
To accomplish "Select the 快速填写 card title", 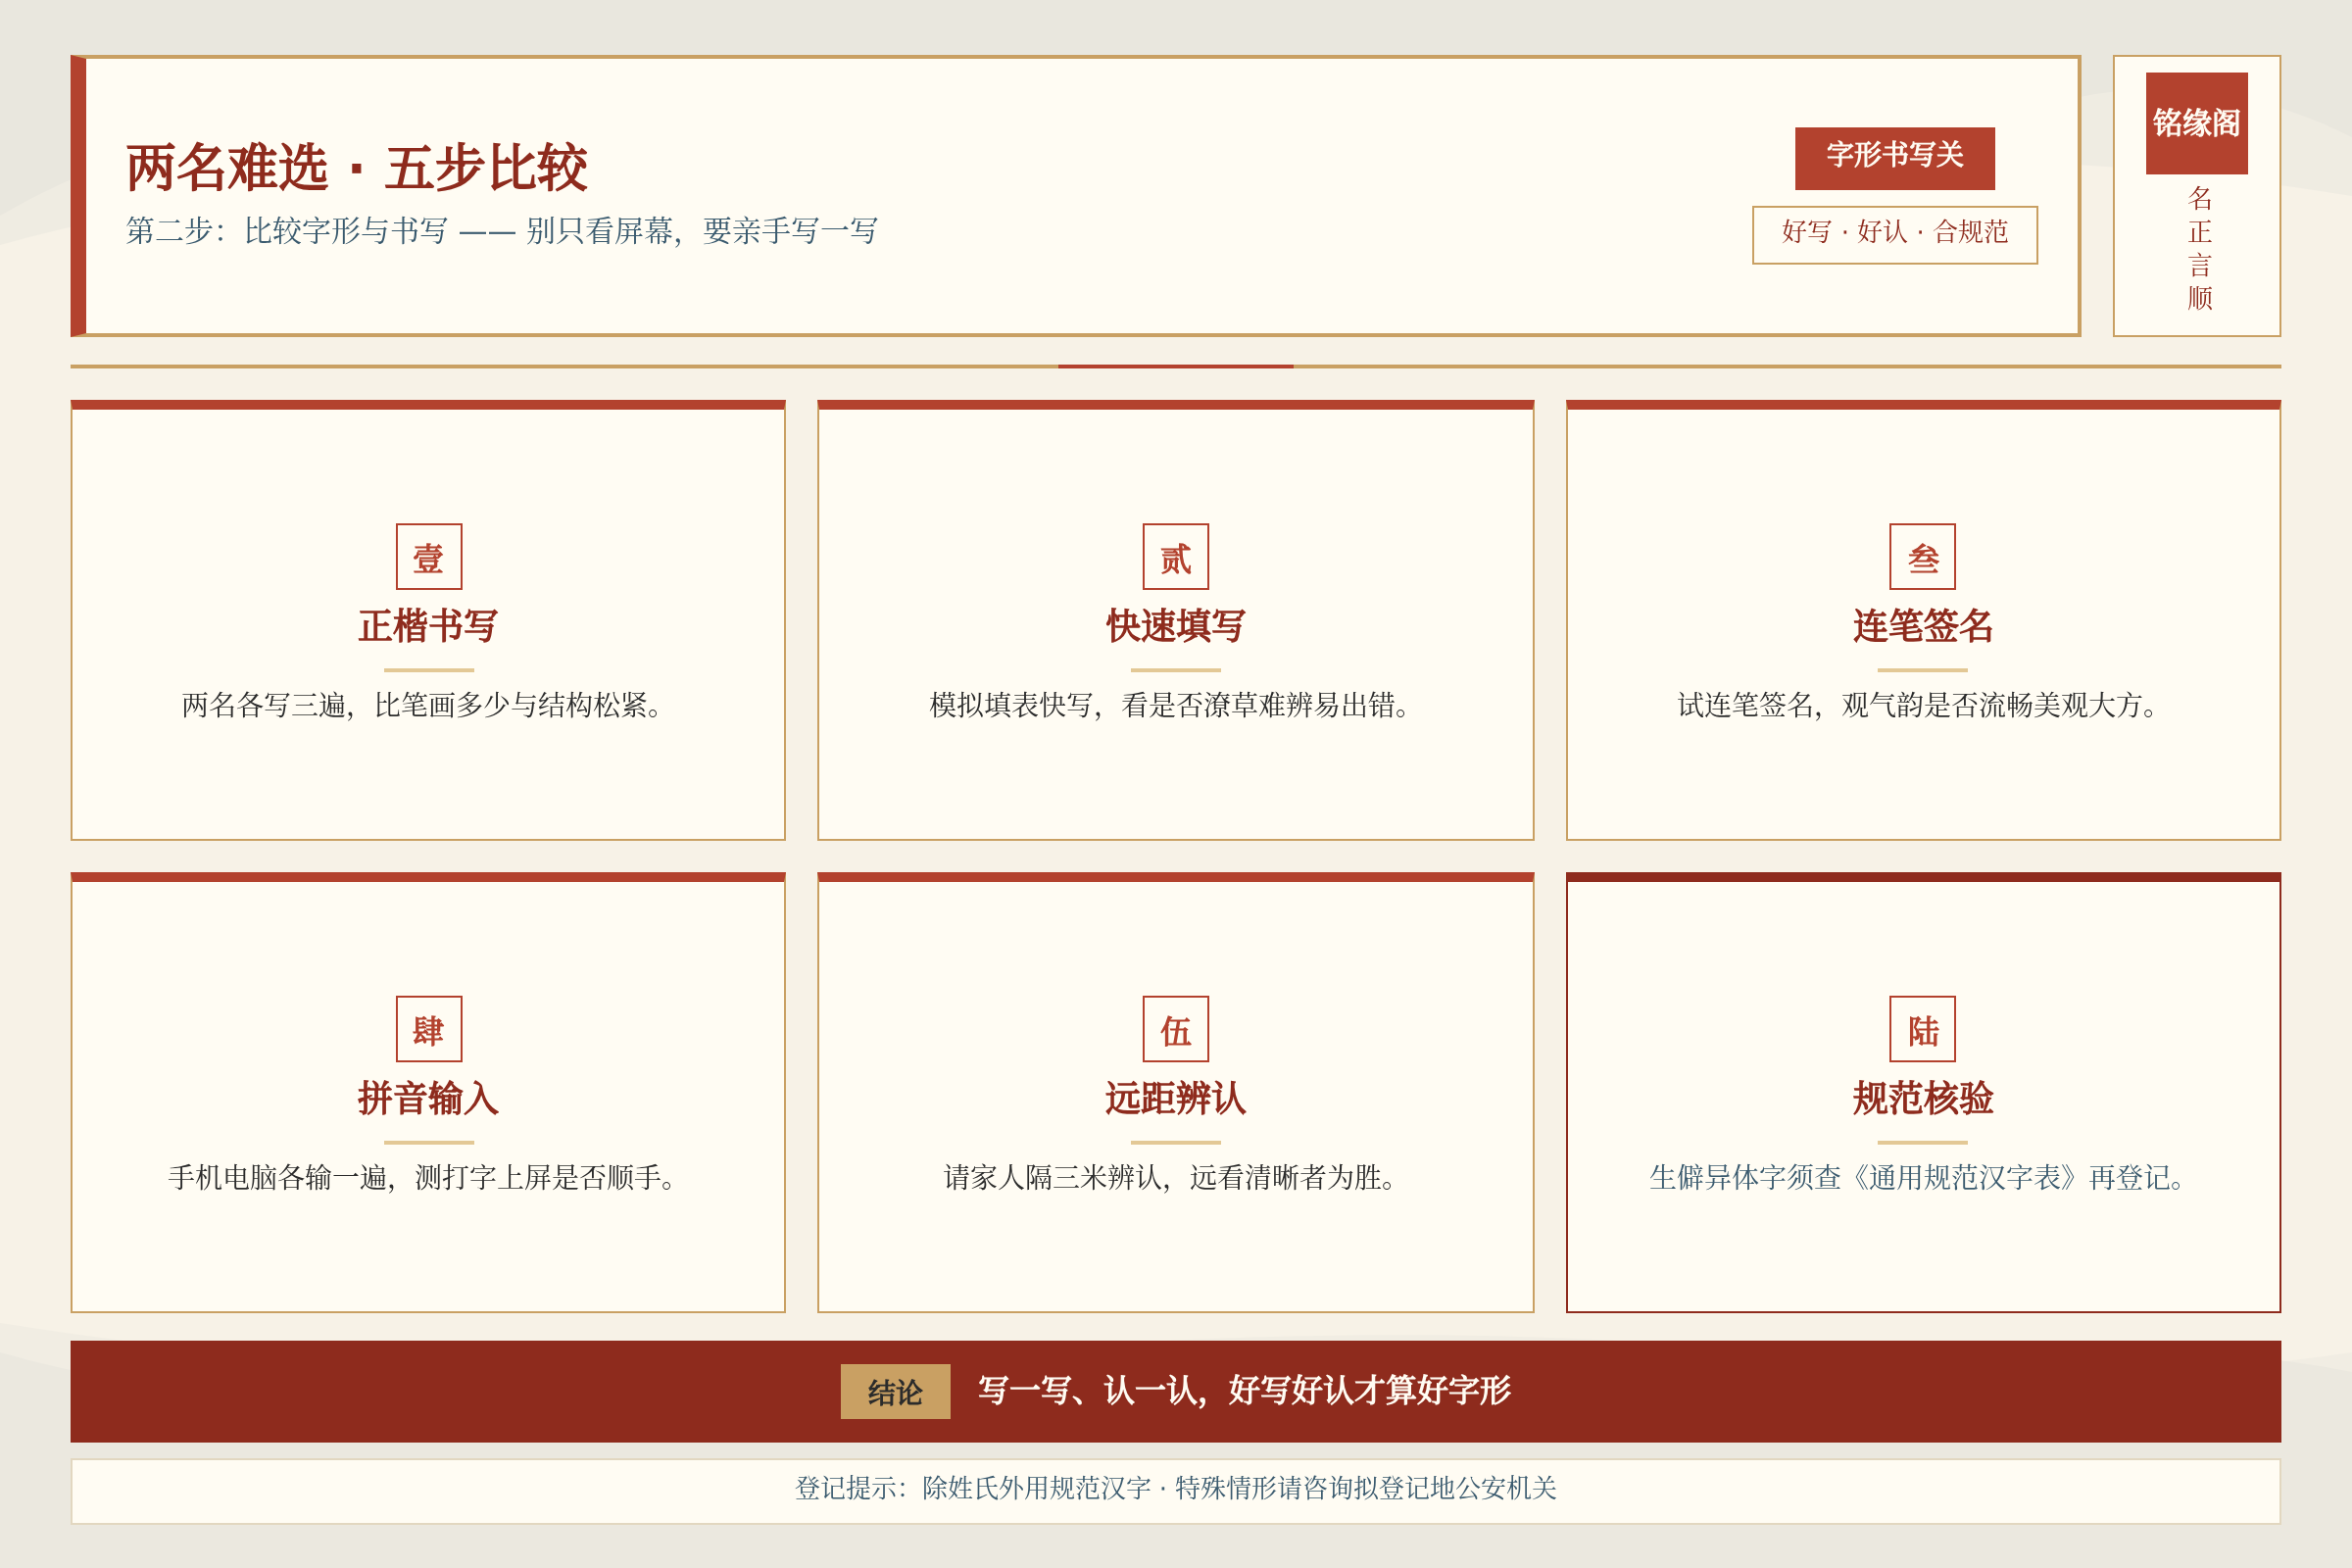I will 1176,626.
